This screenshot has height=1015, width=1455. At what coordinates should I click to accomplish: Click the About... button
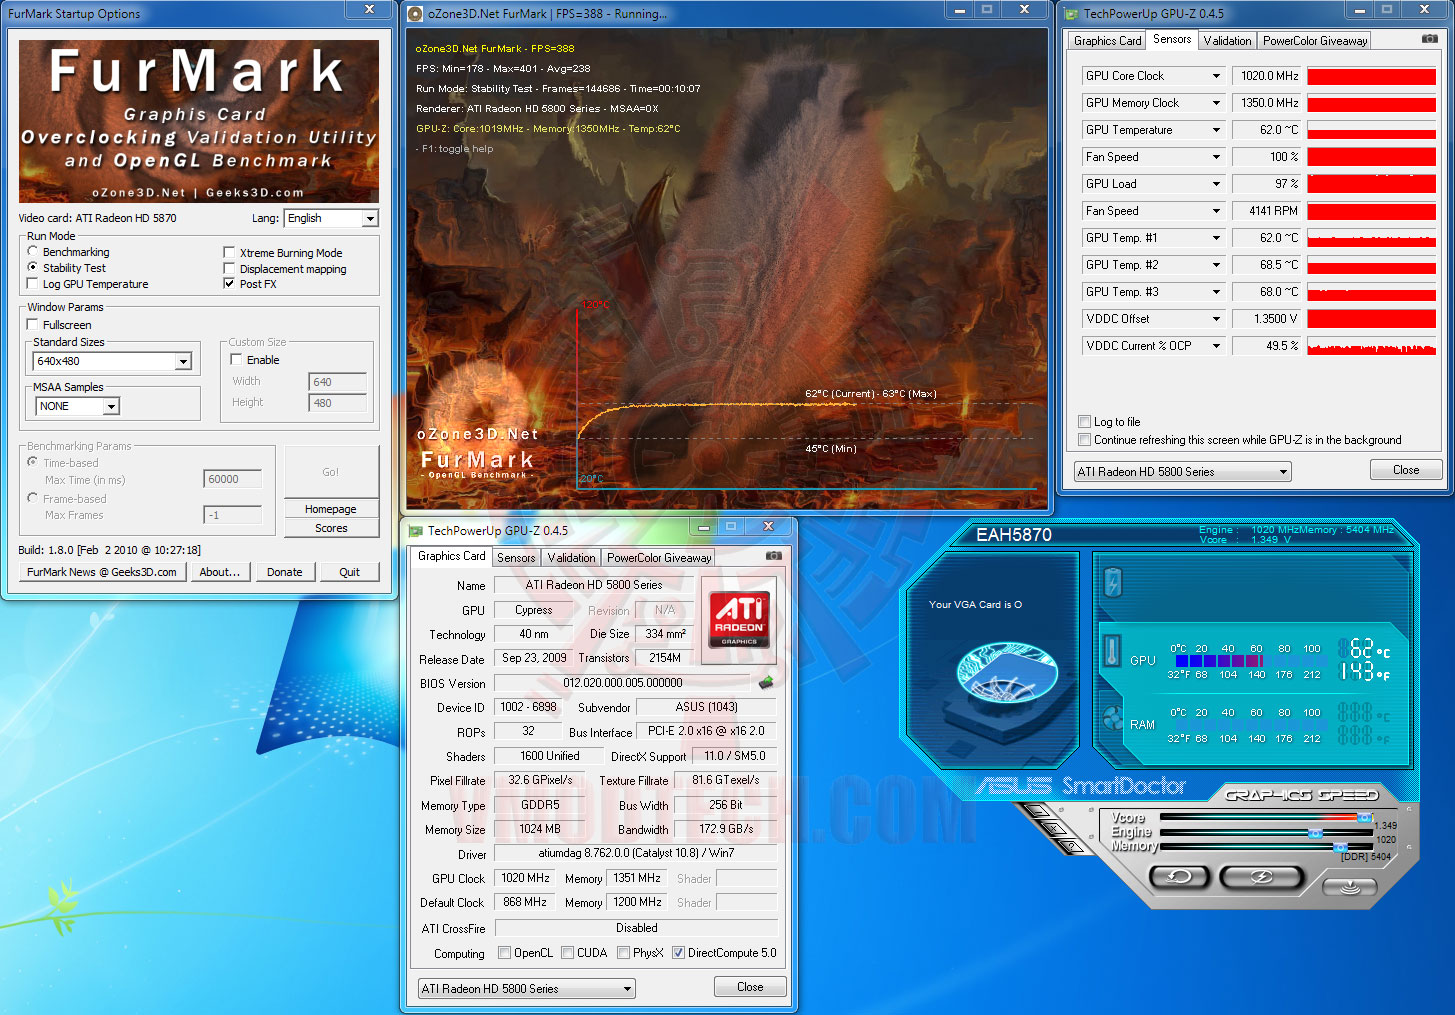click(x=219, y=572)
